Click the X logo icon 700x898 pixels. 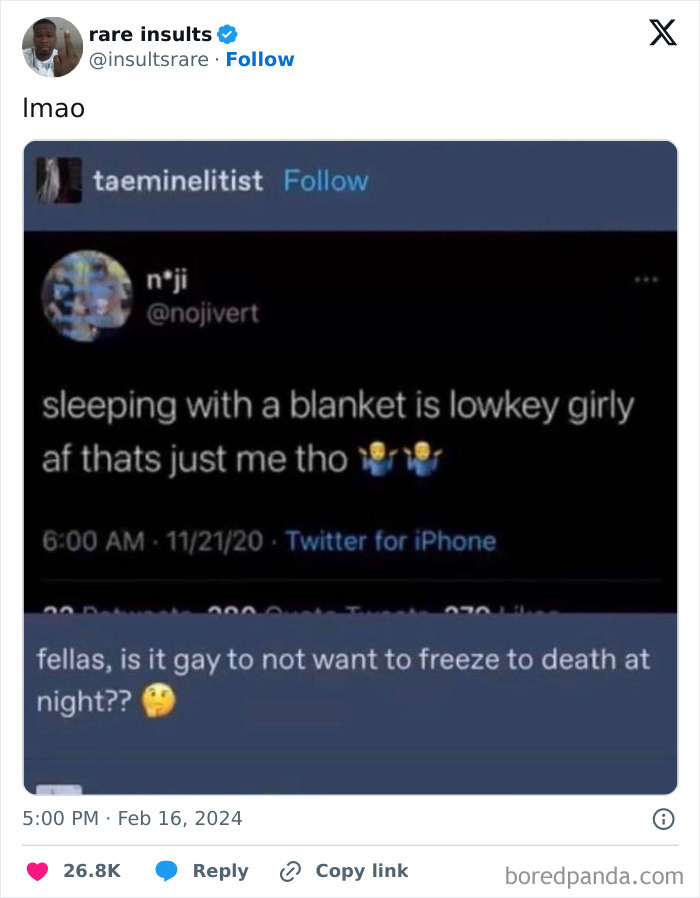(x=663, y=32)
